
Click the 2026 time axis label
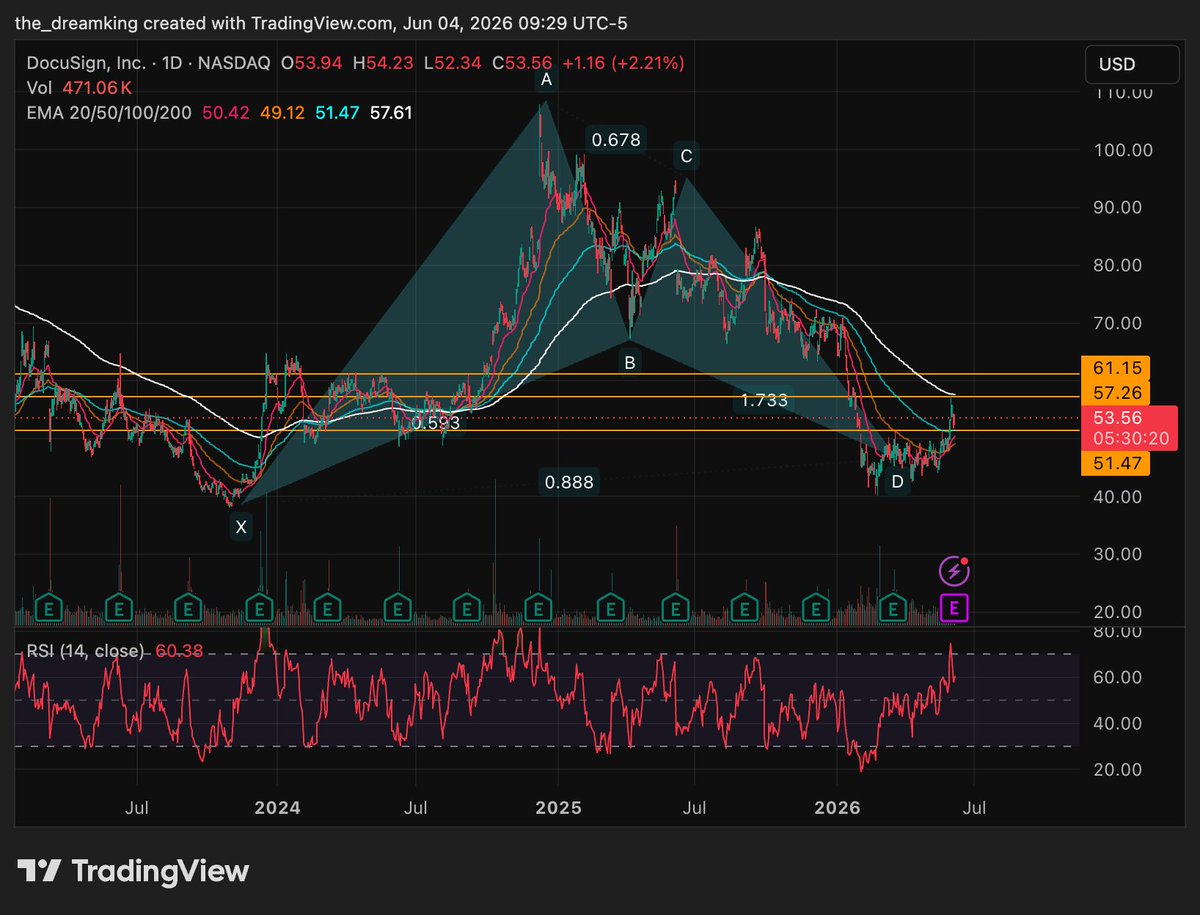(x=836, y=806)
